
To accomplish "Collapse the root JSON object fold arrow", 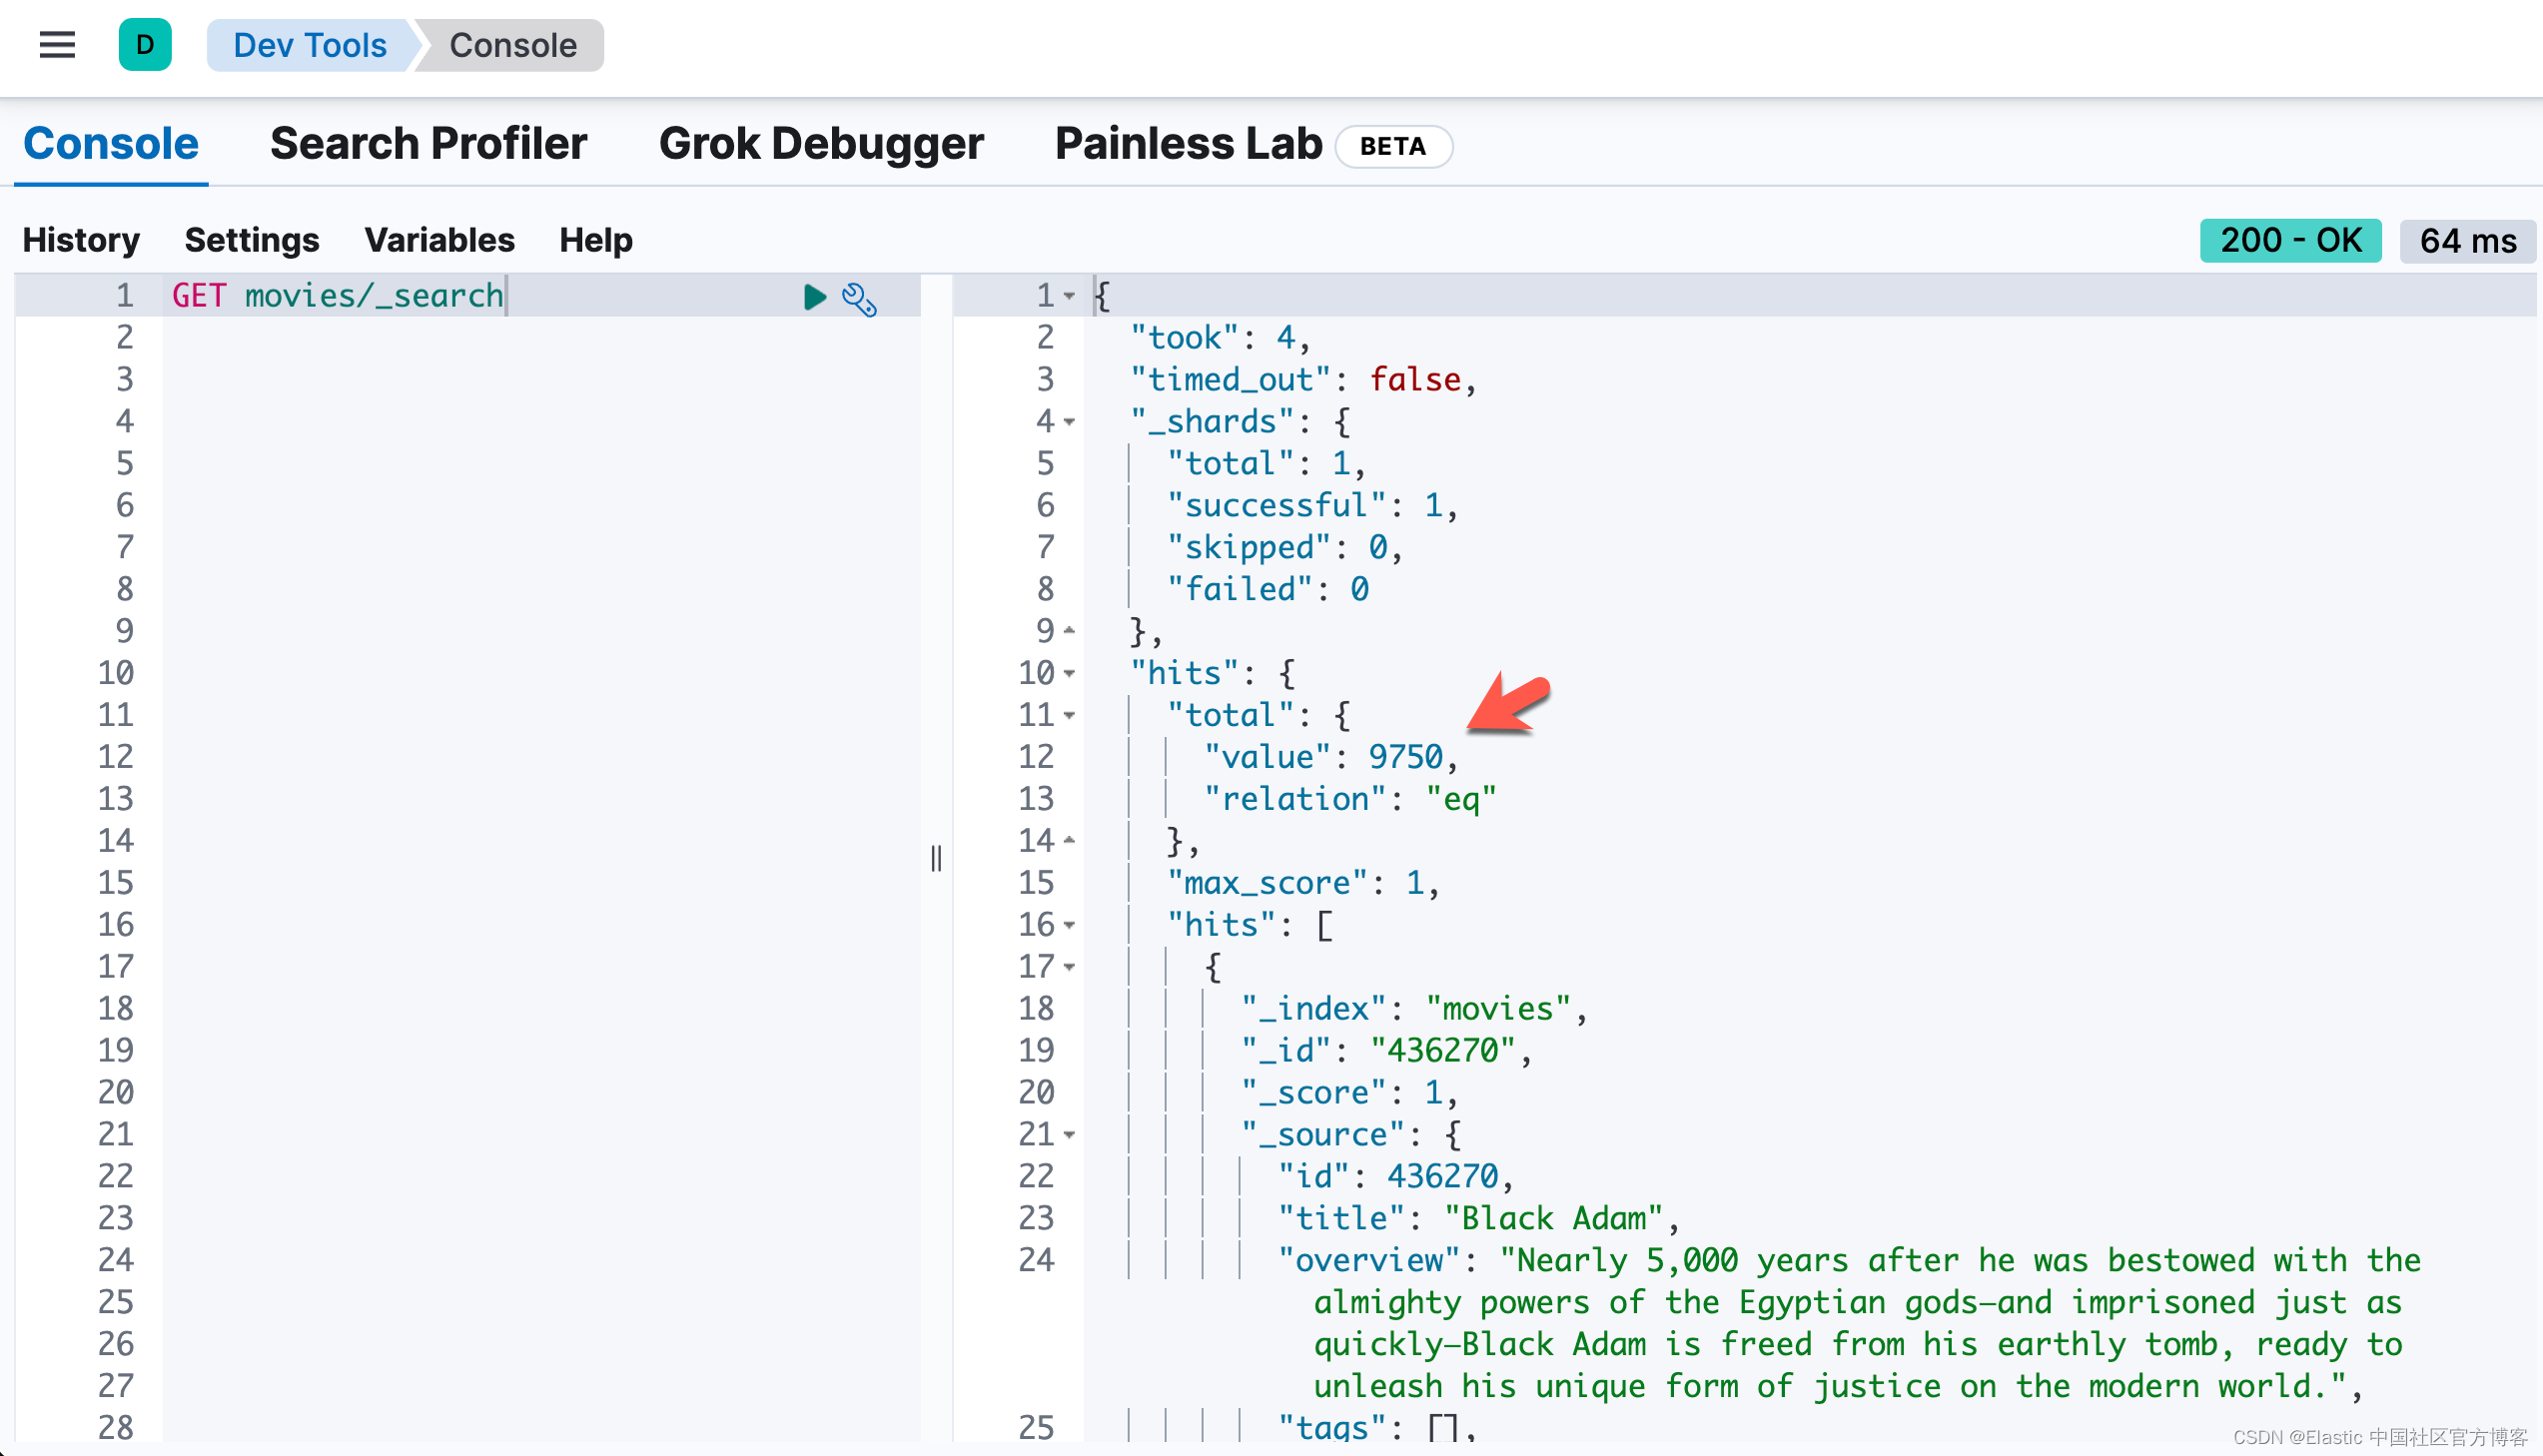I will (x=1070, y=296).
